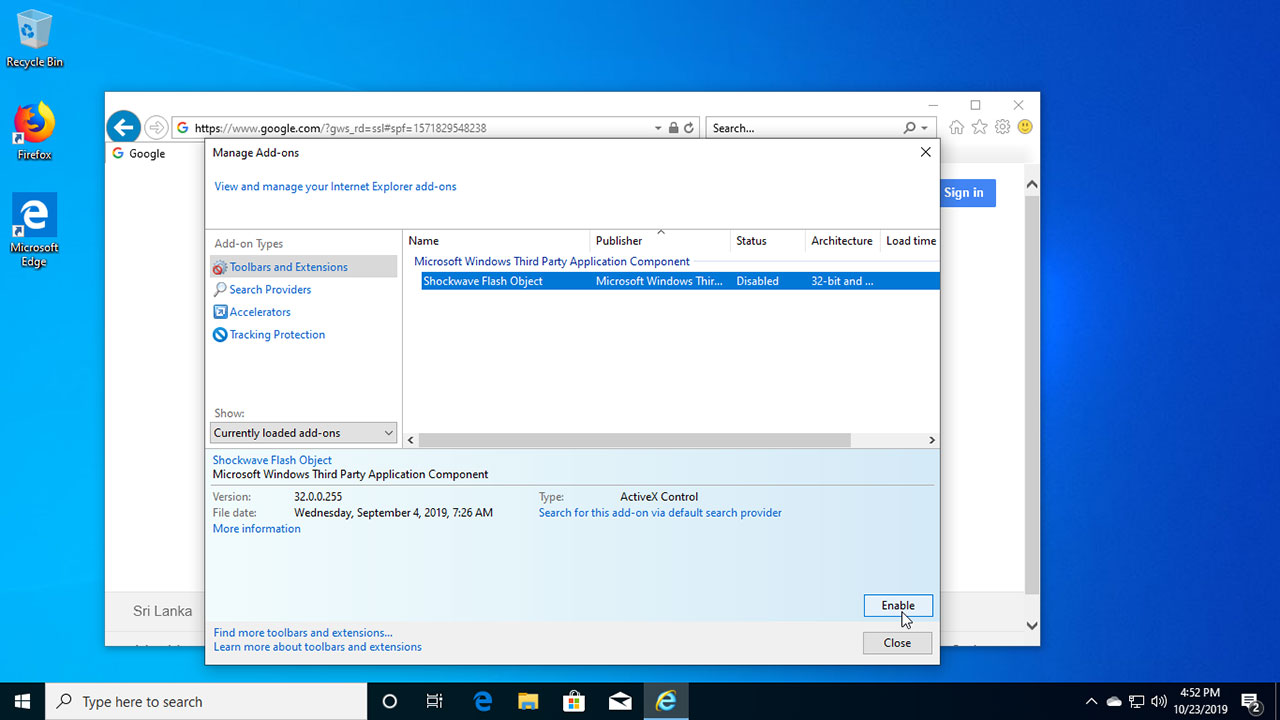The height and width of the screenshot is (720, 1280).
Task: Open the Windows Start menu
Action: [x=22, y=701]
